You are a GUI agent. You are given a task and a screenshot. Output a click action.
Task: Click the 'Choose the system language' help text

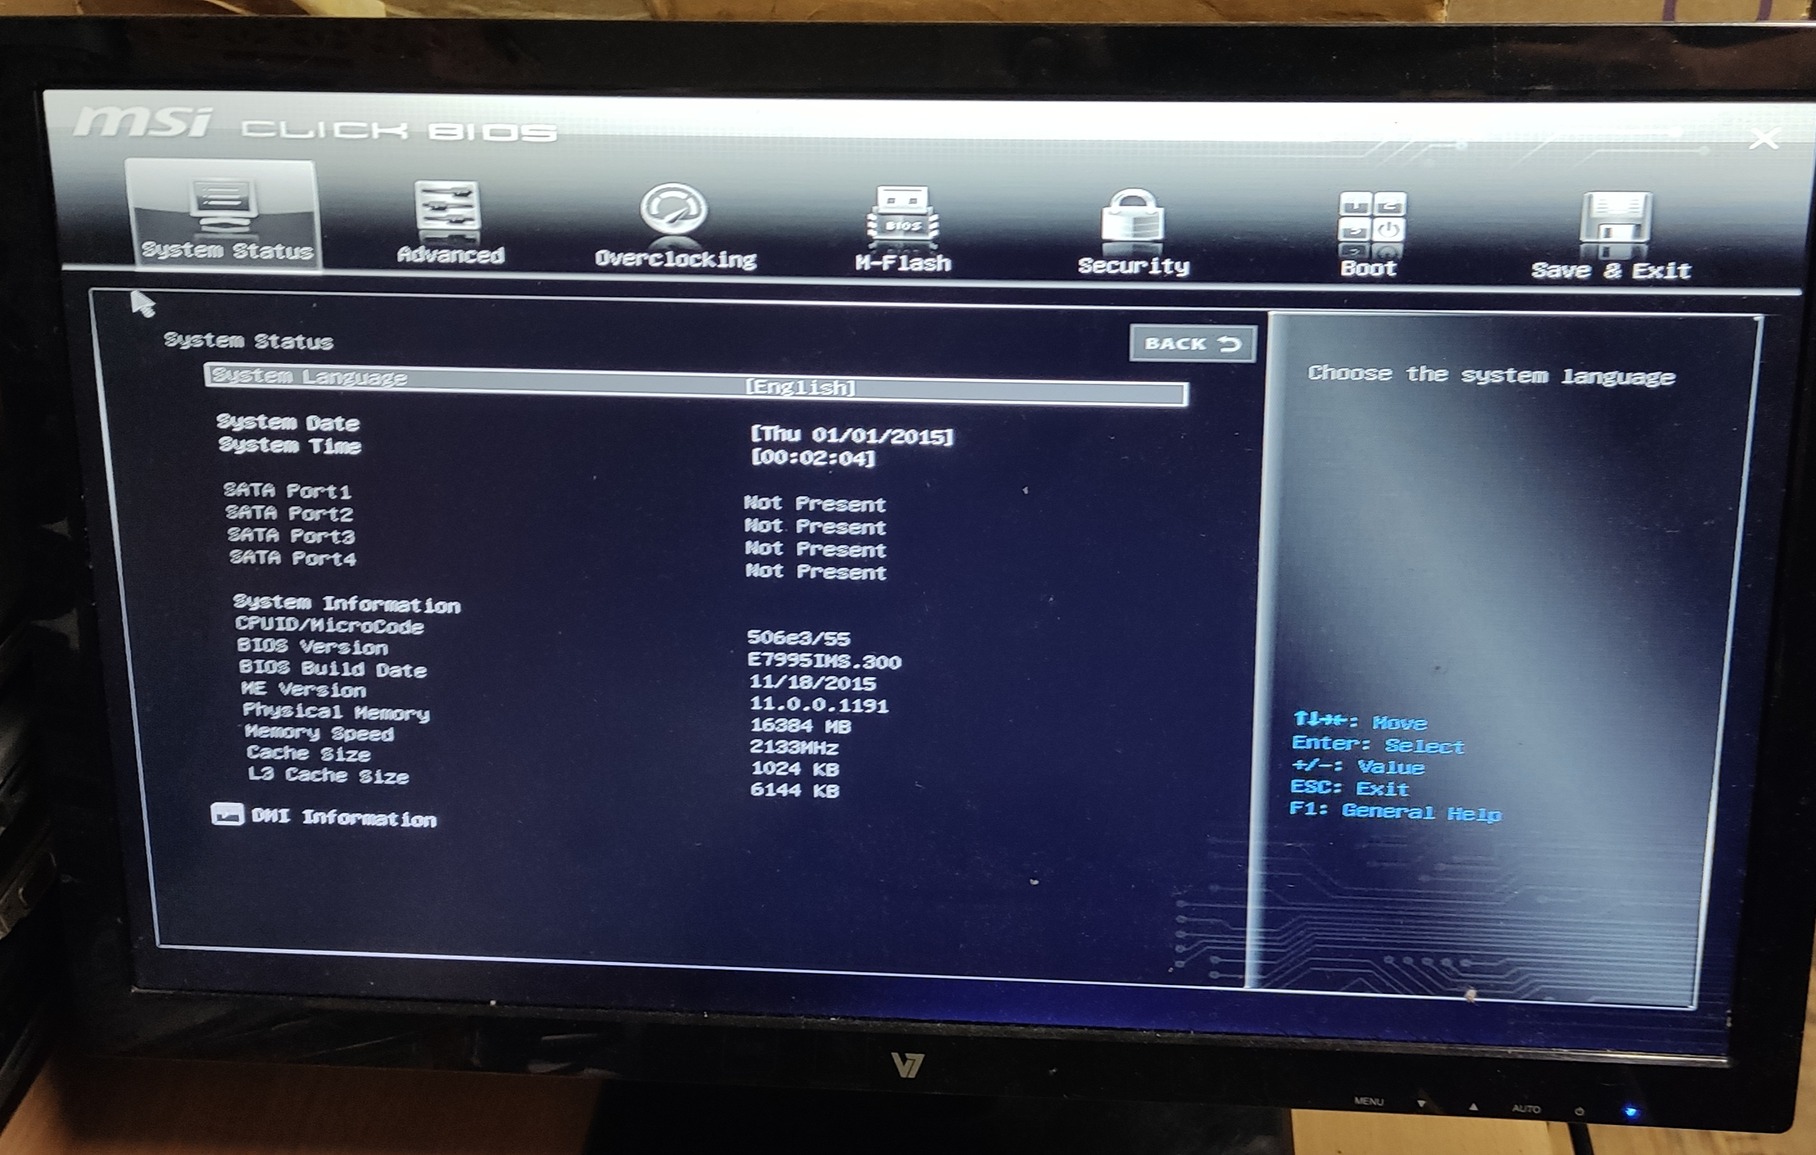tap(1491, 375)
